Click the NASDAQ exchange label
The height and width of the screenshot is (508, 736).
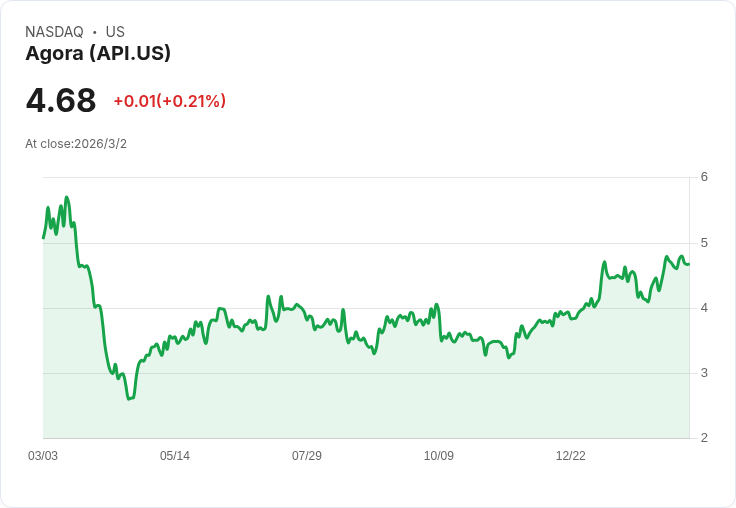pyautogui.click(x=54, y=32)
